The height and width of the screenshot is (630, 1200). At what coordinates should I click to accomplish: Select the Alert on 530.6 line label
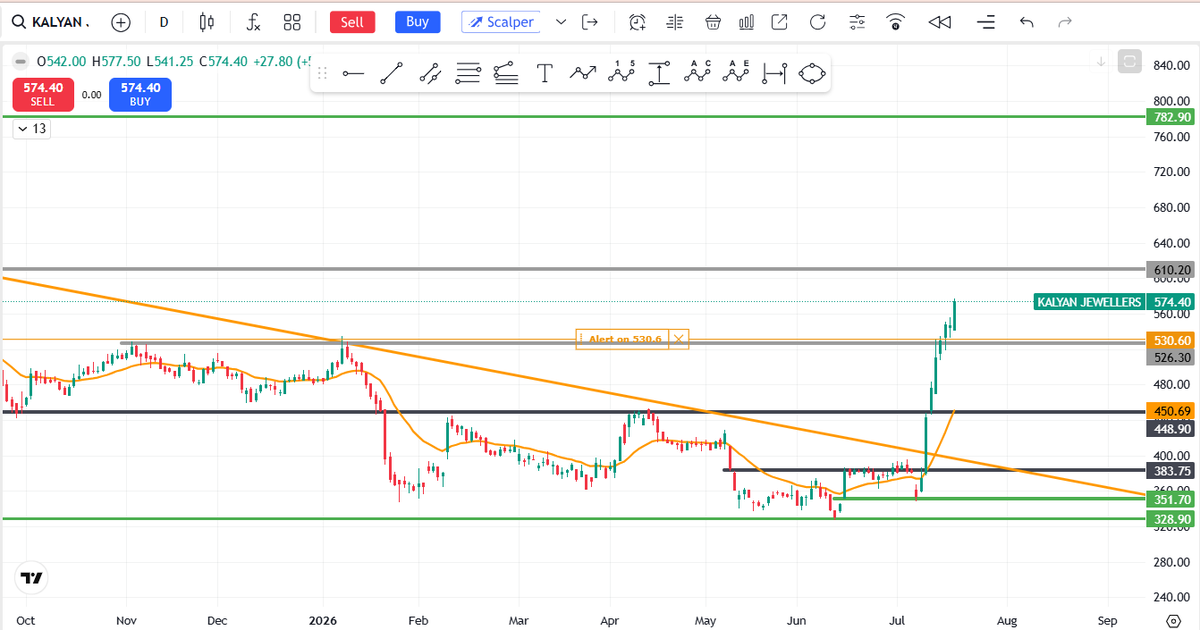(625, 340)
